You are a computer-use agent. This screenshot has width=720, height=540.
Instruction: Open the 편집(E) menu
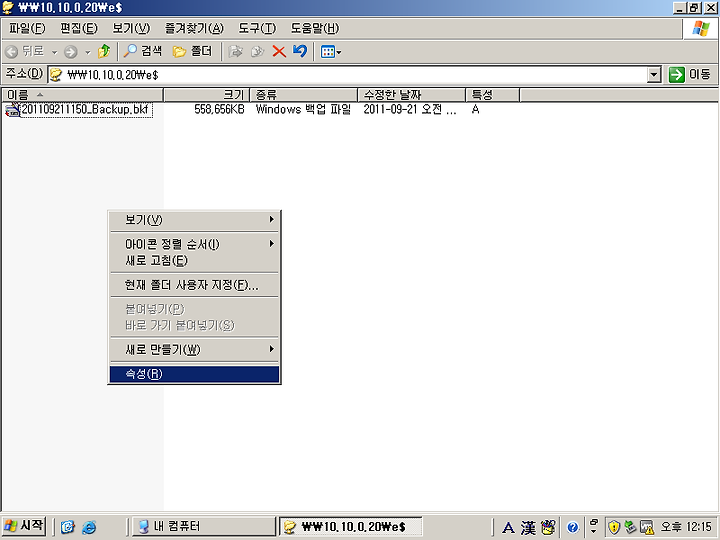[x=79, y=28]
